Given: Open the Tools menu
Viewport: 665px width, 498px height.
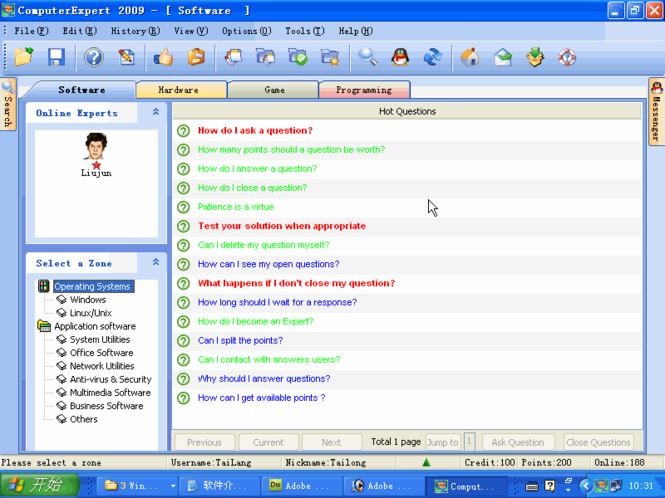Looking at the screenshot, I should tap(303, 31).
